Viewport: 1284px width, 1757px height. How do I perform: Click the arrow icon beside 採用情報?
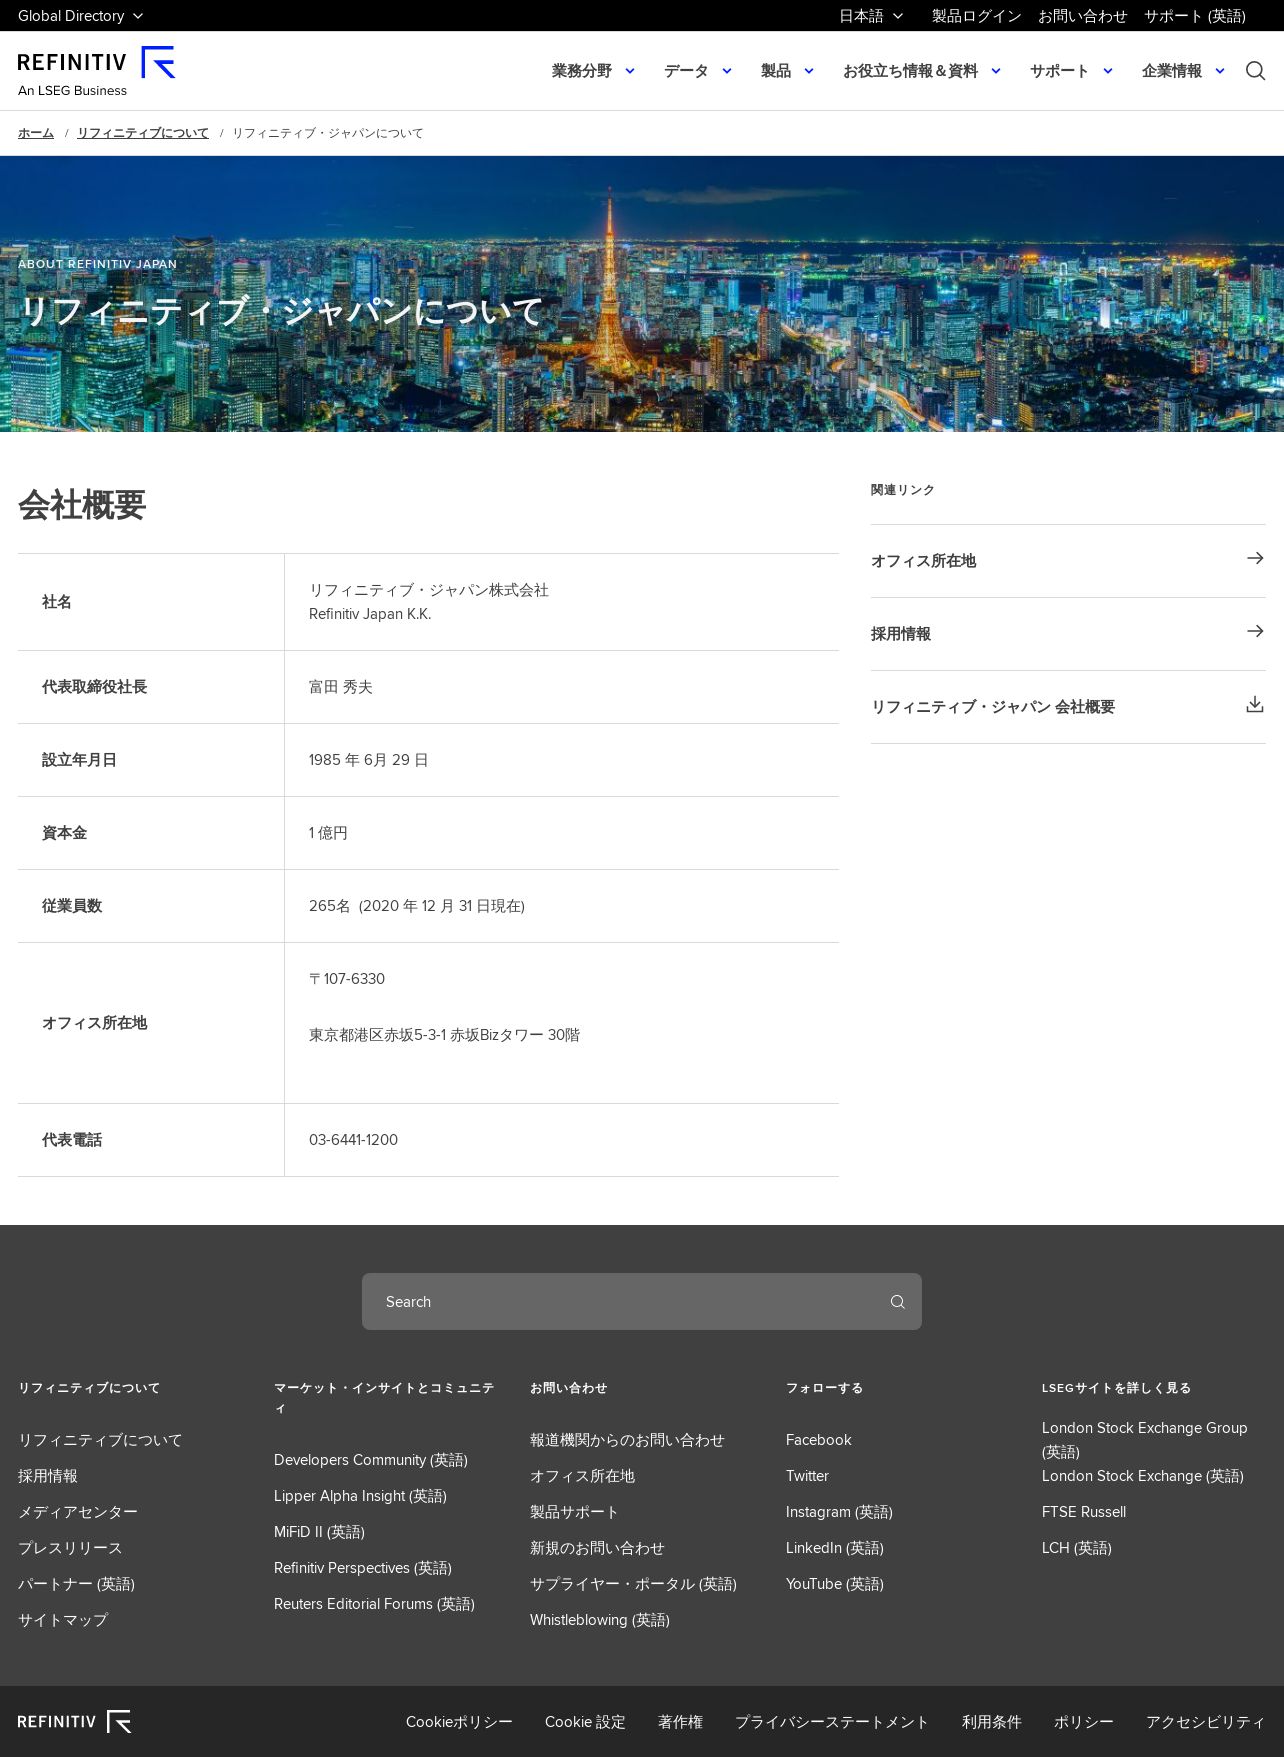(1255, 632)
